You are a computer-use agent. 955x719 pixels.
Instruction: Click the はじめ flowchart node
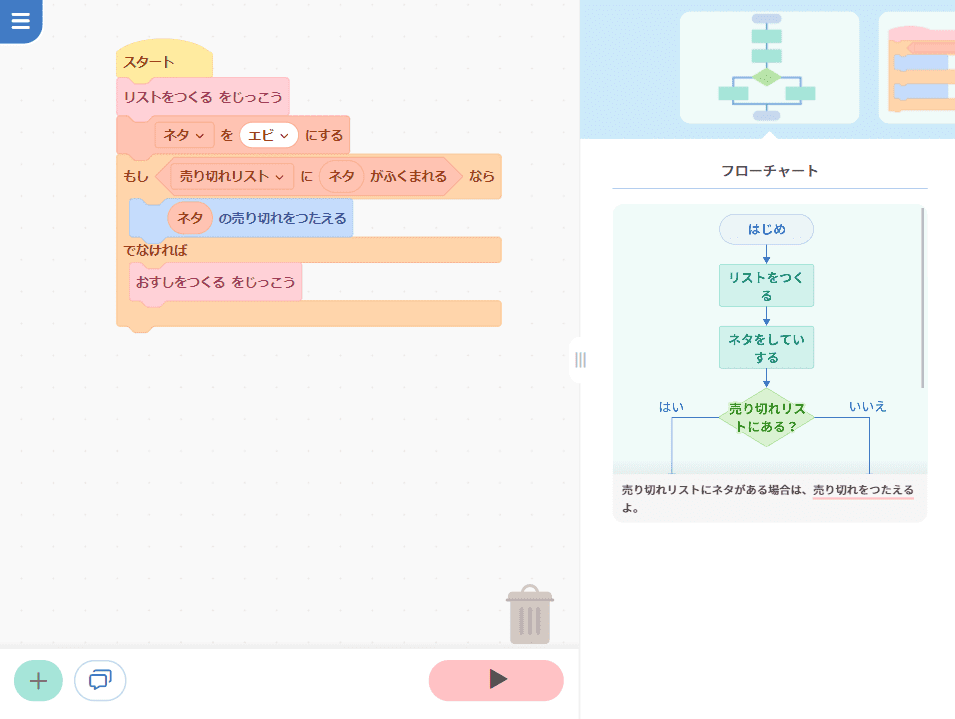766,229
